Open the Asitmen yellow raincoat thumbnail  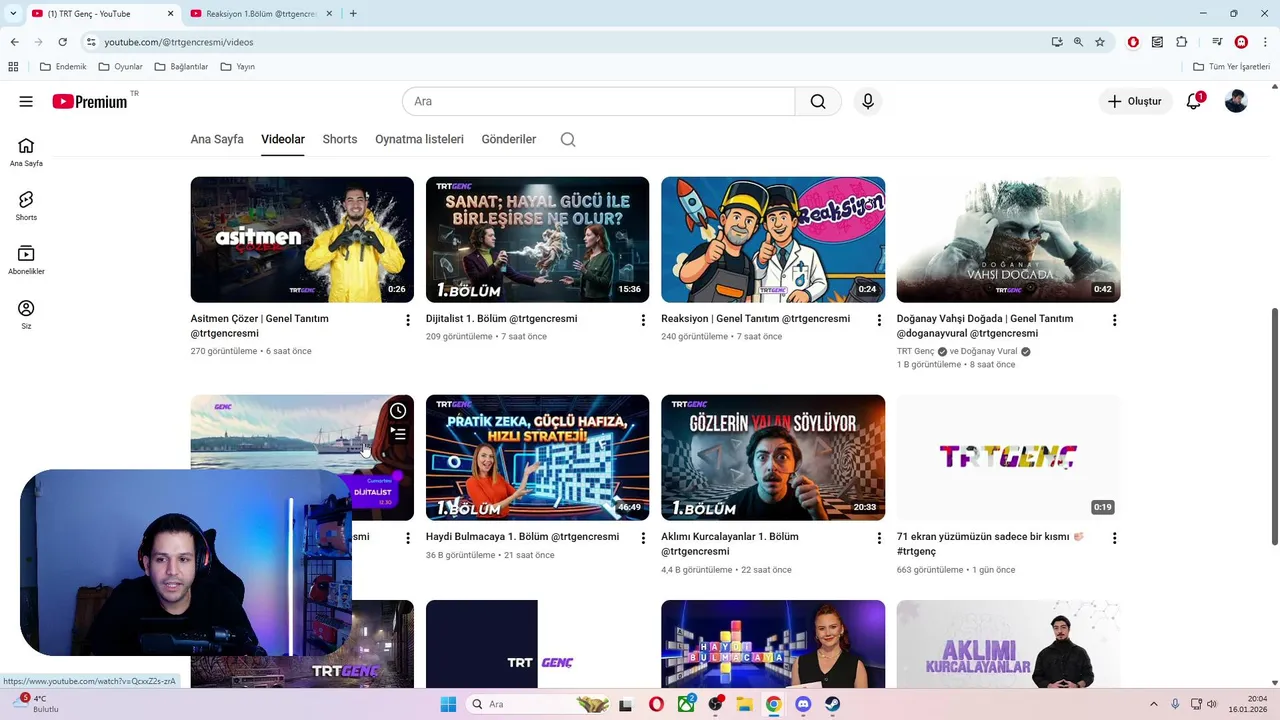tap(302, 239)
